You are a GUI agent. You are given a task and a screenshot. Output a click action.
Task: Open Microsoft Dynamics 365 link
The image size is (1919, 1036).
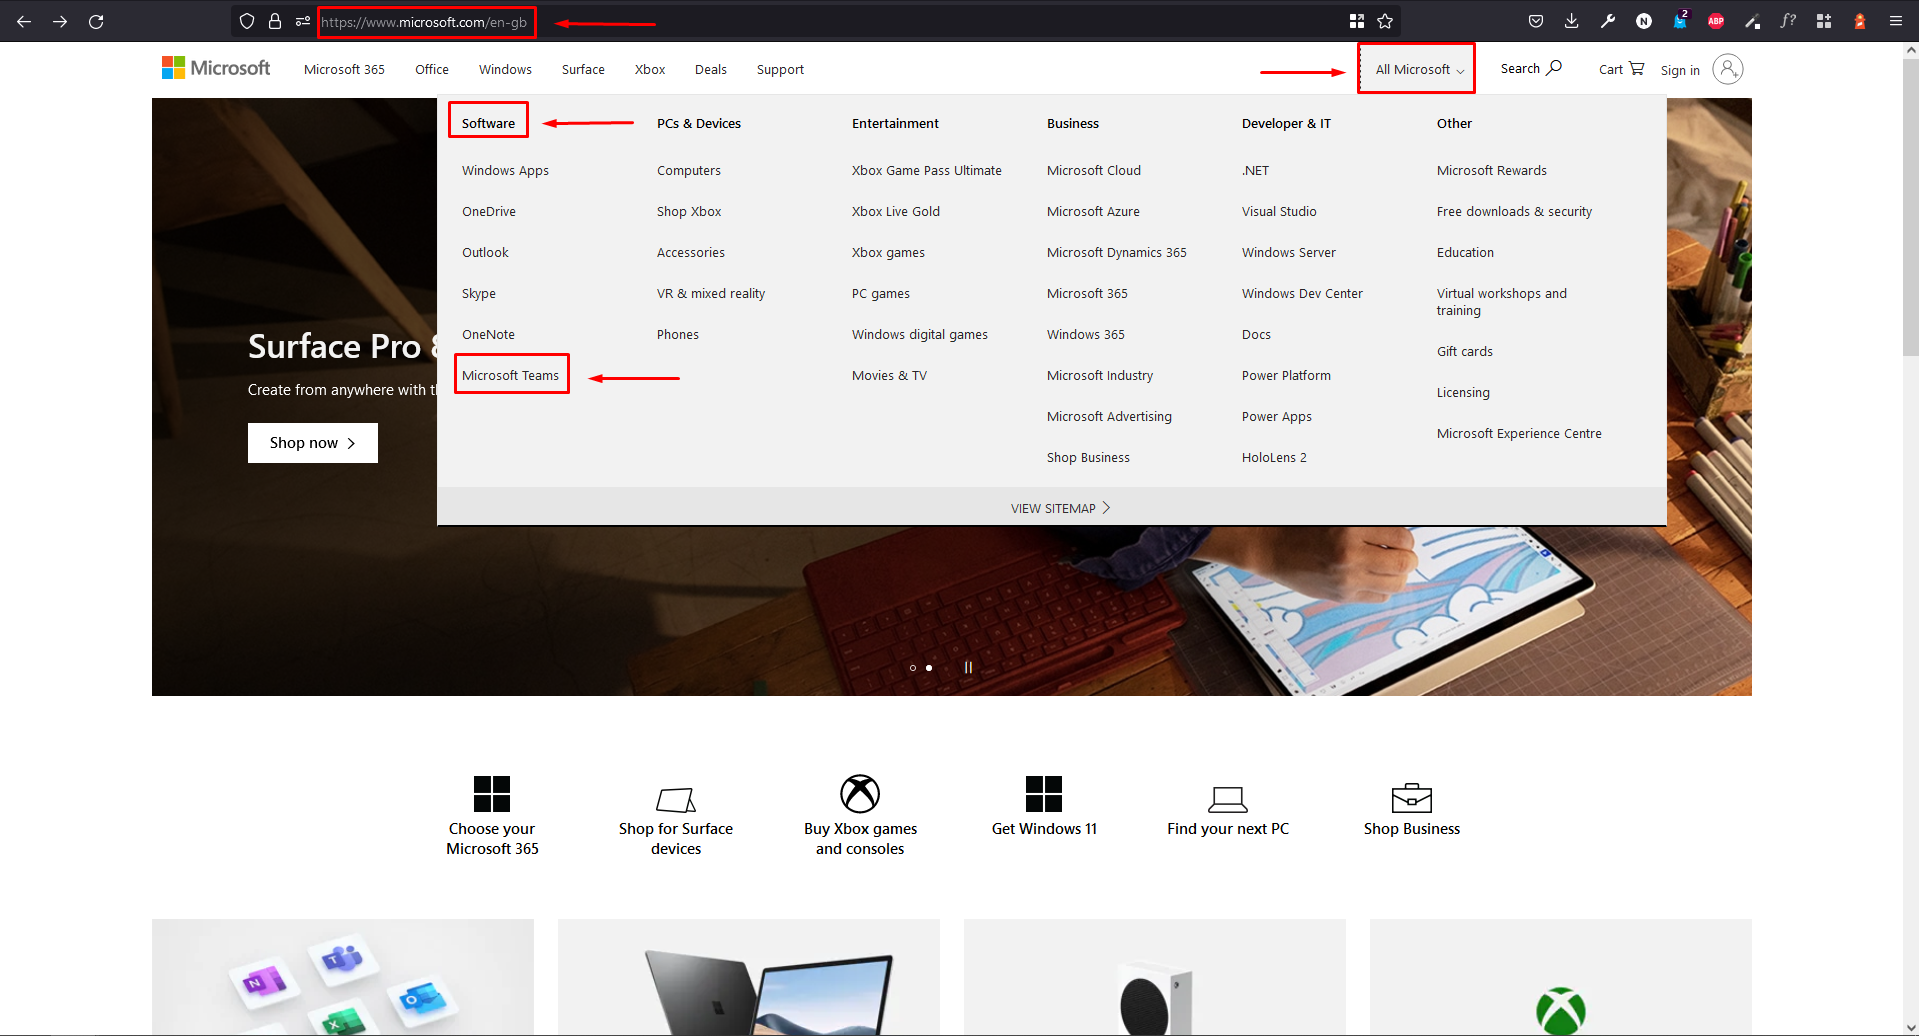coord(1117,252)
